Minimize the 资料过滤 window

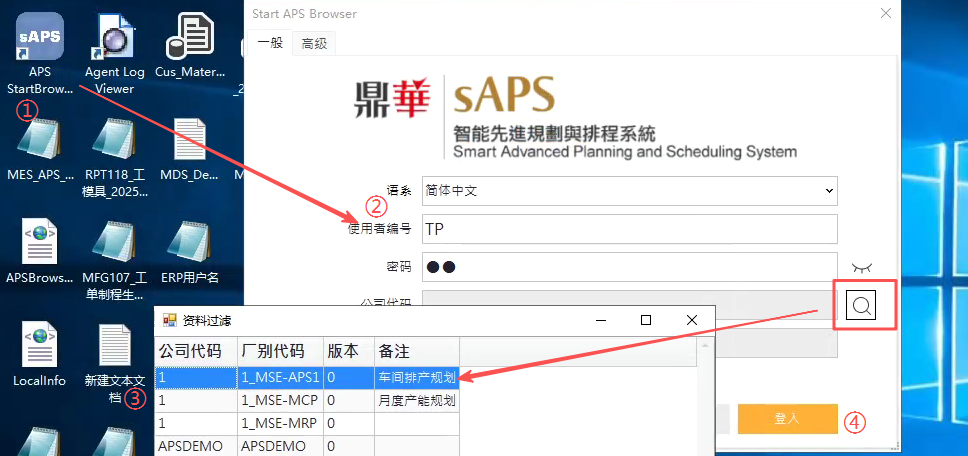tap(600, 320)
